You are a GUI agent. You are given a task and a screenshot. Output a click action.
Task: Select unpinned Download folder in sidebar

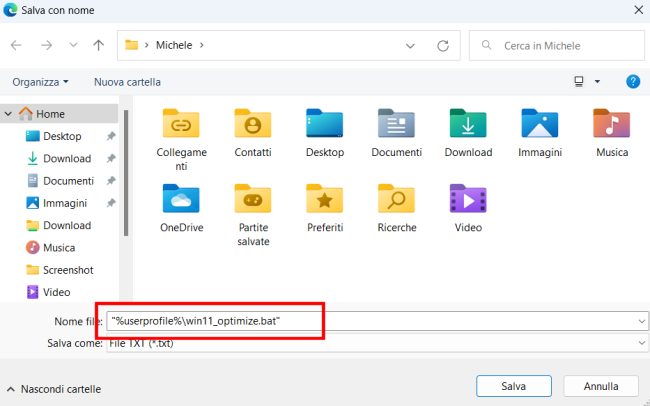[x=67, y=226]
